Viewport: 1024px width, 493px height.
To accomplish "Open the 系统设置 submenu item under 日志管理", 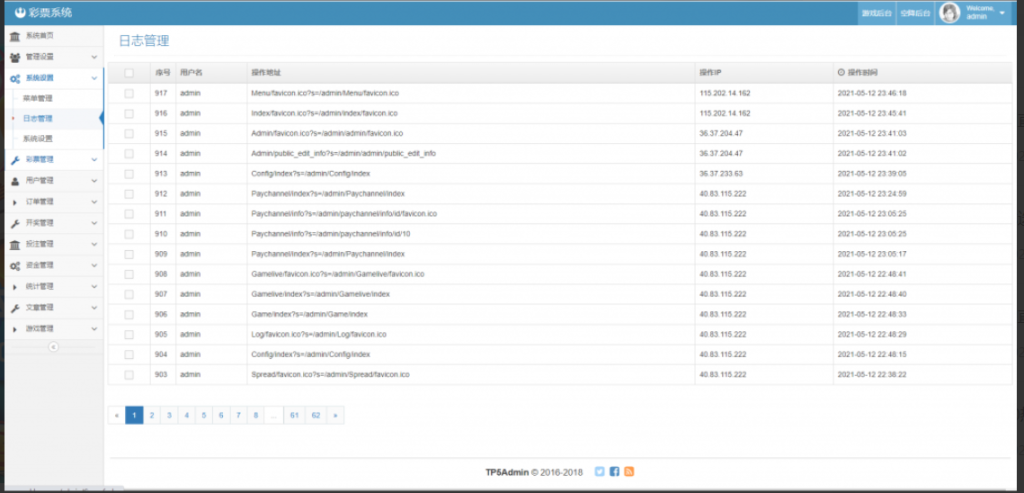I will point(37,139).
